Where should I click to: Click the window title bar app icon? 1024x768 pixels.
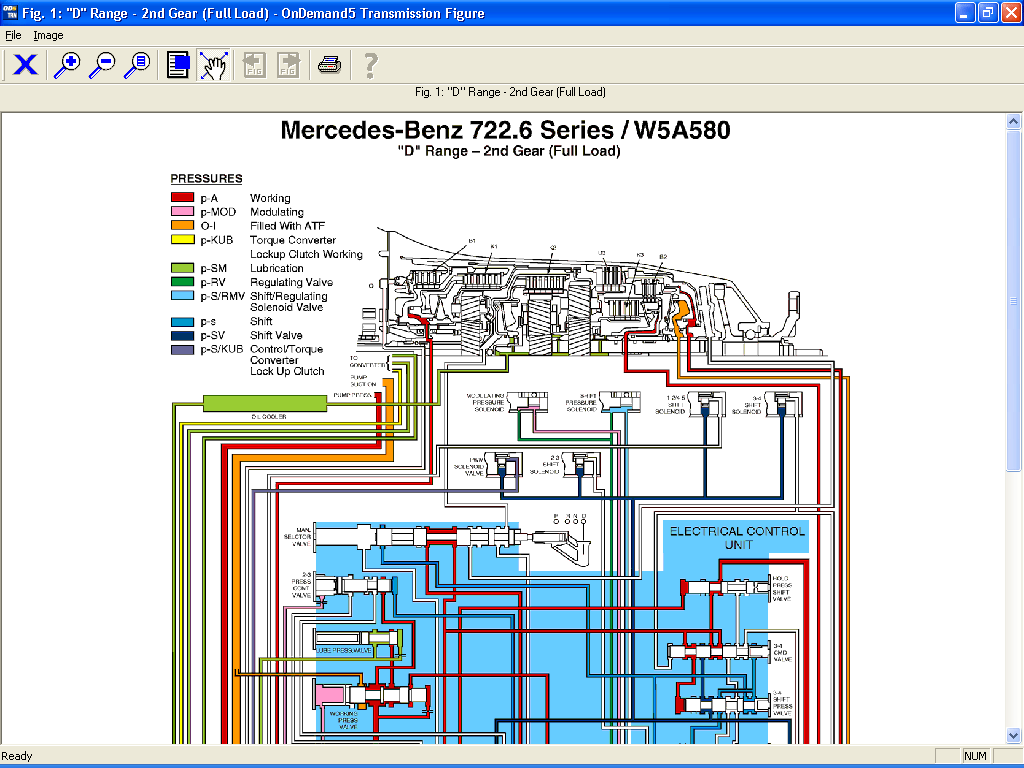[x=10, y=13]
